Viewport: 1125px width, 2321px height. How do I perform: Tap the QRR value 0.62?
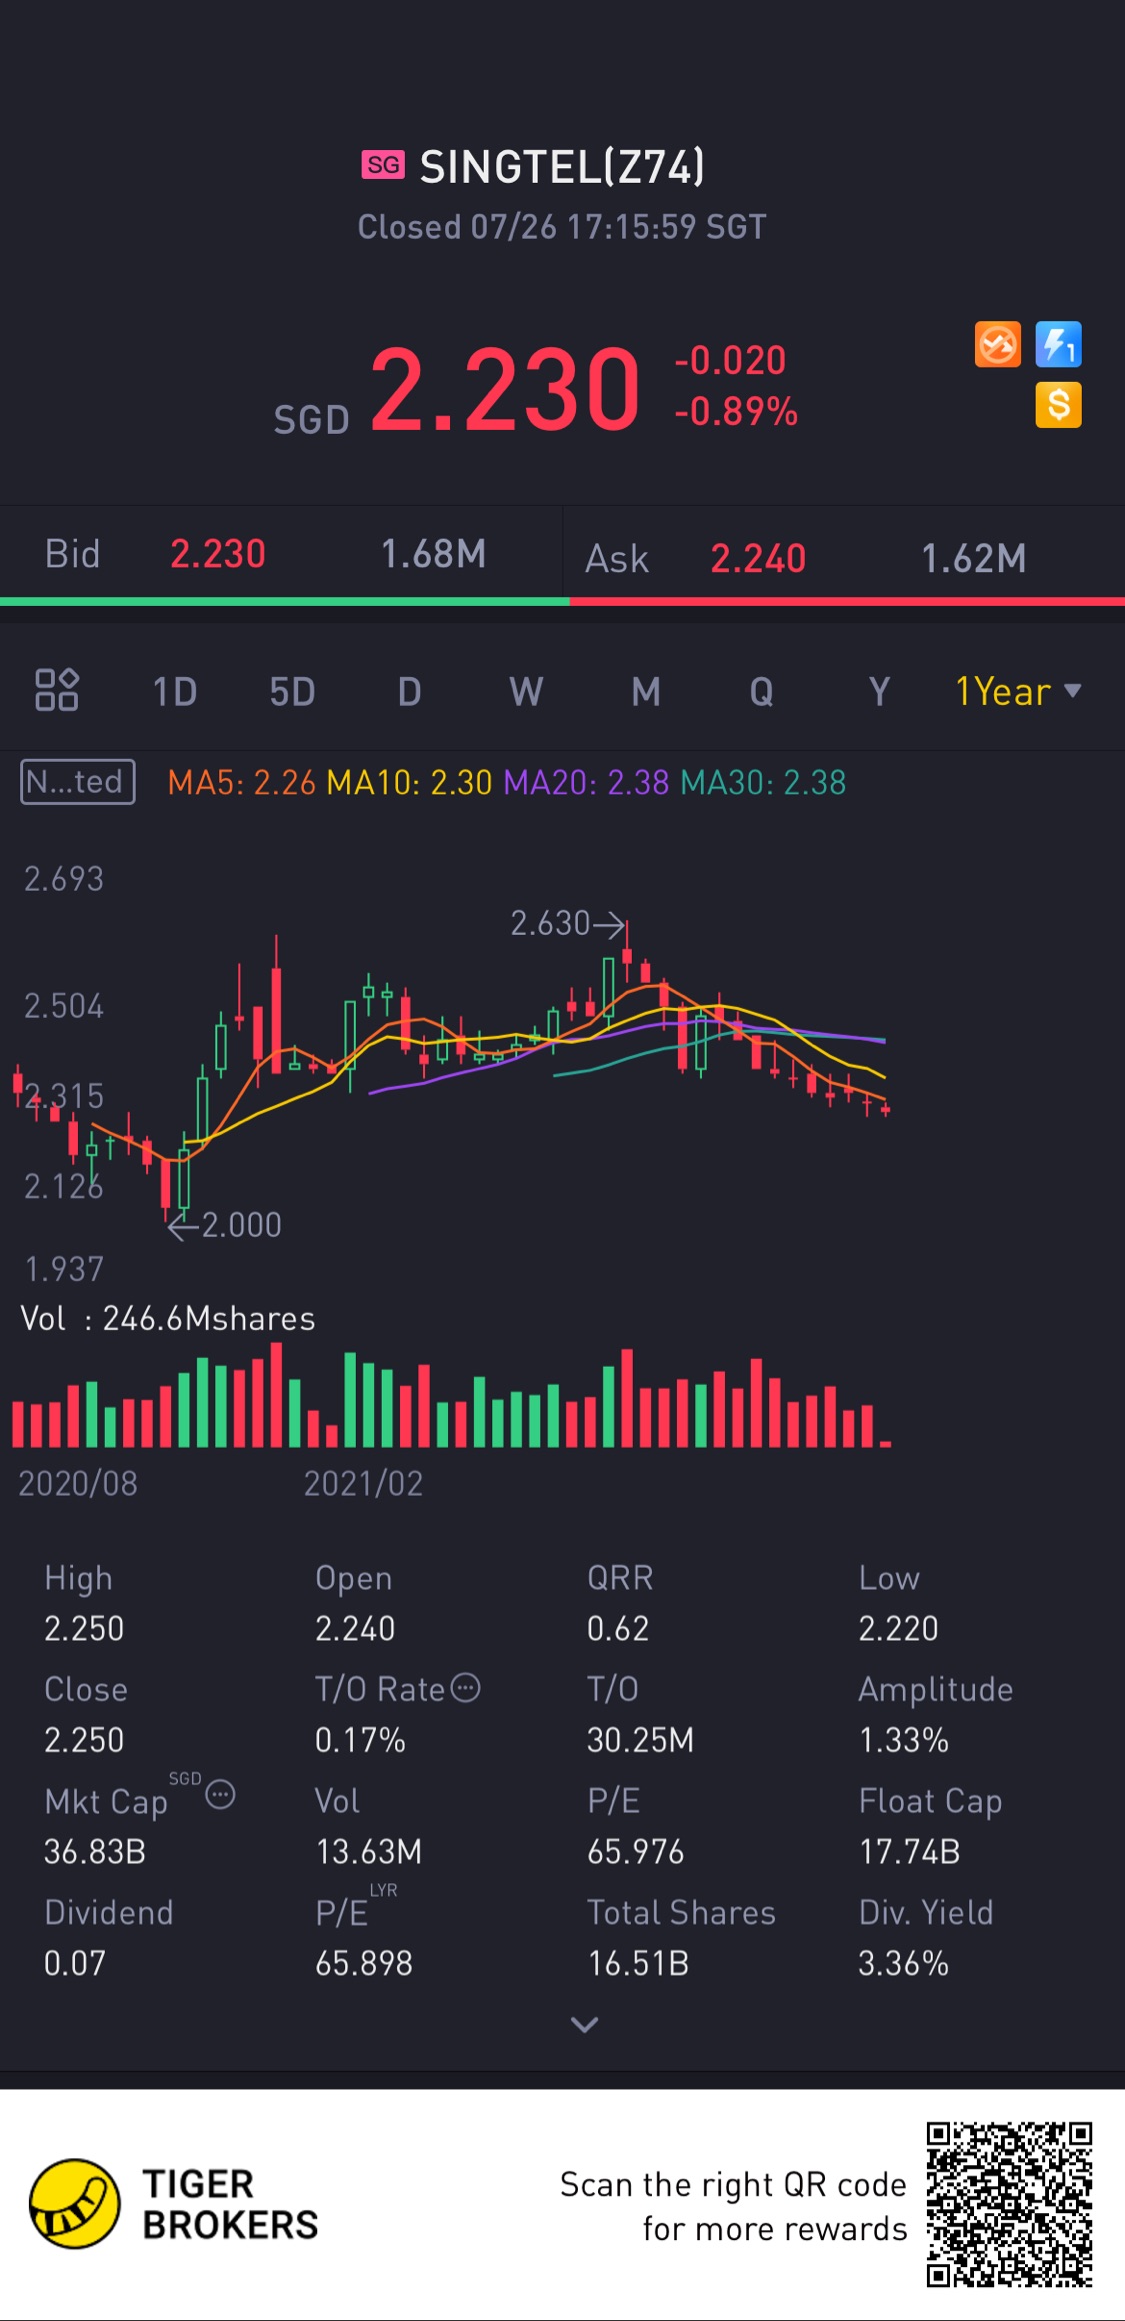618,1628
